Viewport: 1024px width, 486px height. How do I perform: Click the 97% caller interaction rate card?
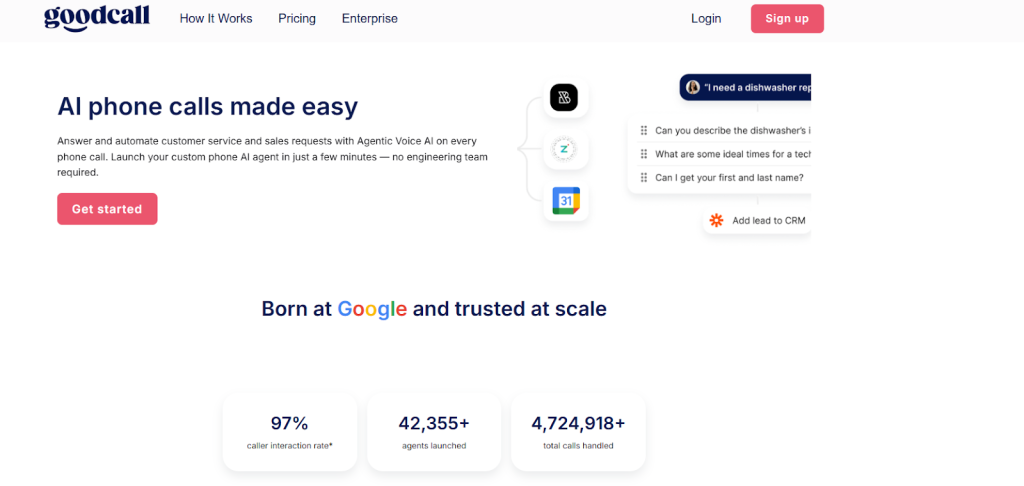tap(289, 431)
